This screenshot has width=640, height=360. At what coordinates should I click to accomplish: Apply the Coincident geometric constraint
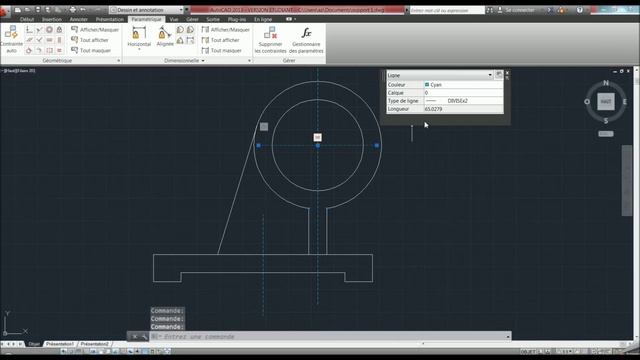[x=29, y=29]
